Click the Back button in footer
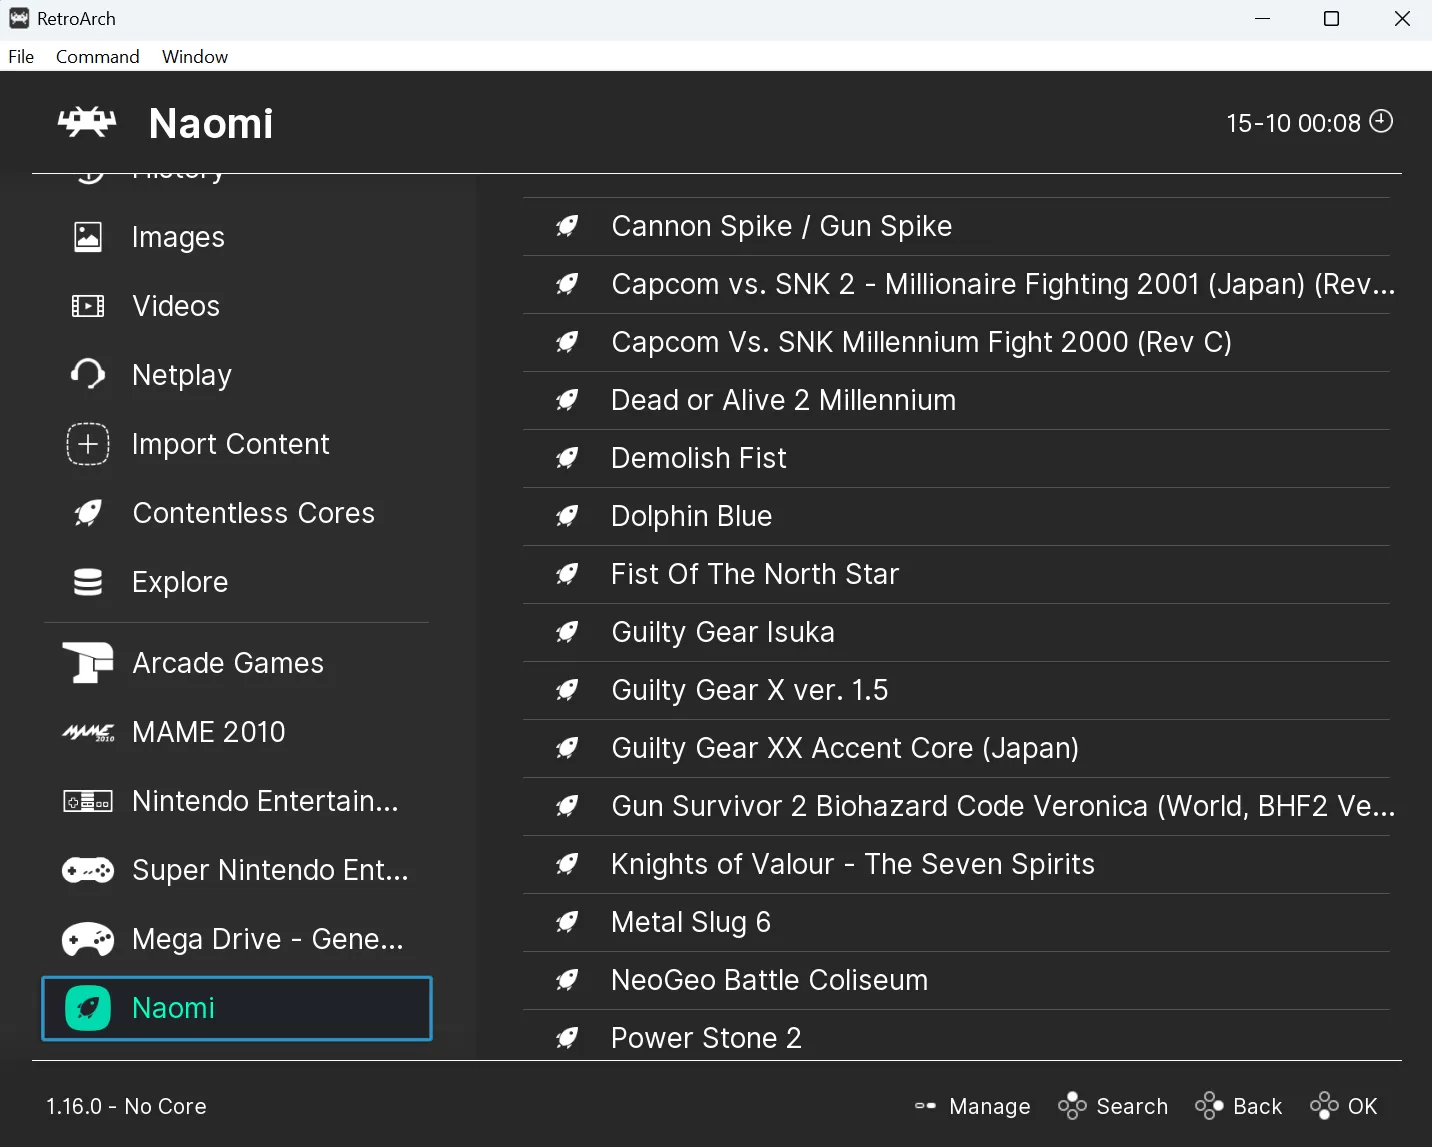 (1240, 1106)
